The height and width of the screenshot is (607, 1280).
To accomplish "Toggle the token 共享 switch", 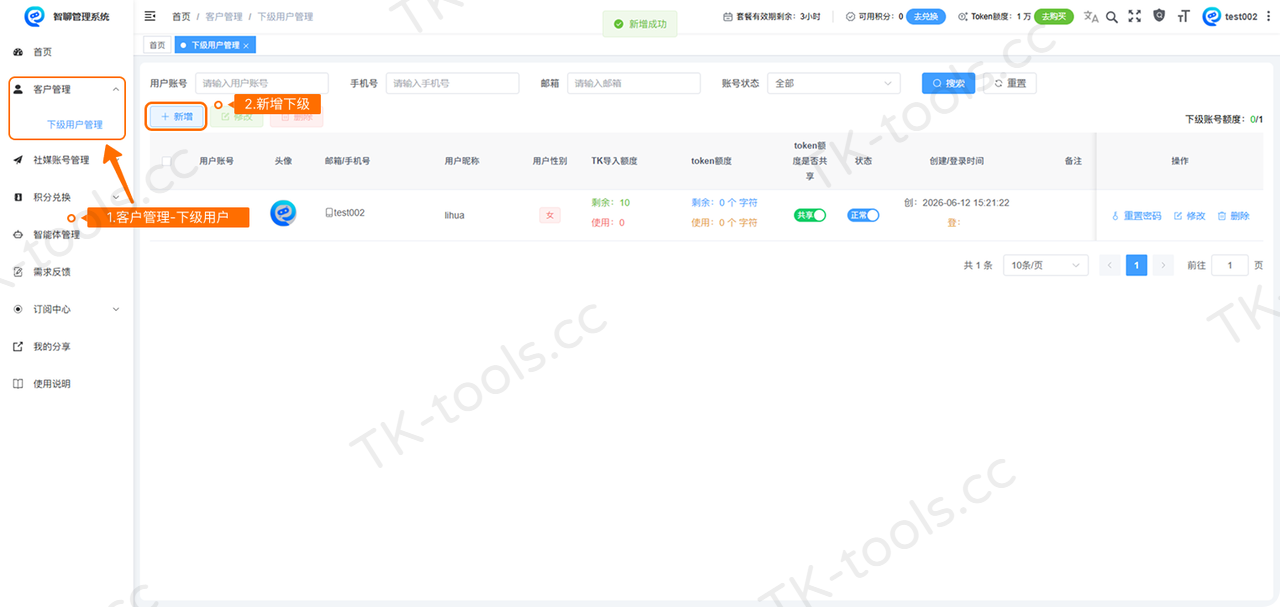I will 810,215.
